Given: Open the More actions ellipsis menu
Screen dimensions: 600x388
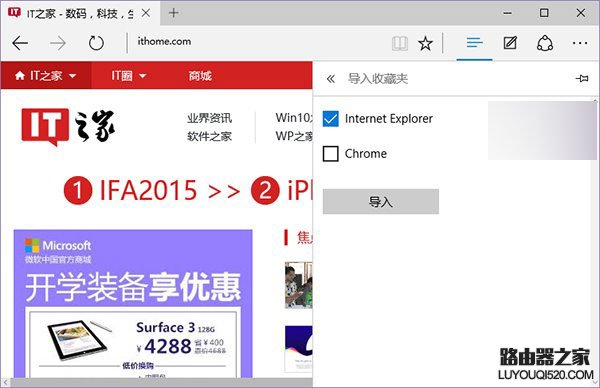Looking at the screenshot, I should click(x=580, y=43).
